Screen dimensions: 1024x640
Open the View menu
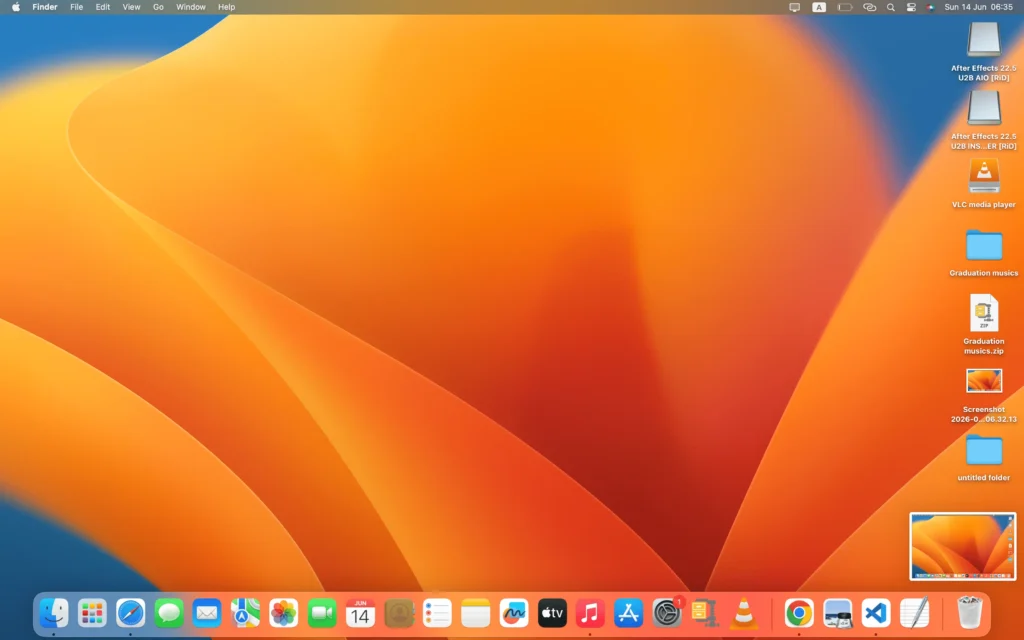[131, 7]
